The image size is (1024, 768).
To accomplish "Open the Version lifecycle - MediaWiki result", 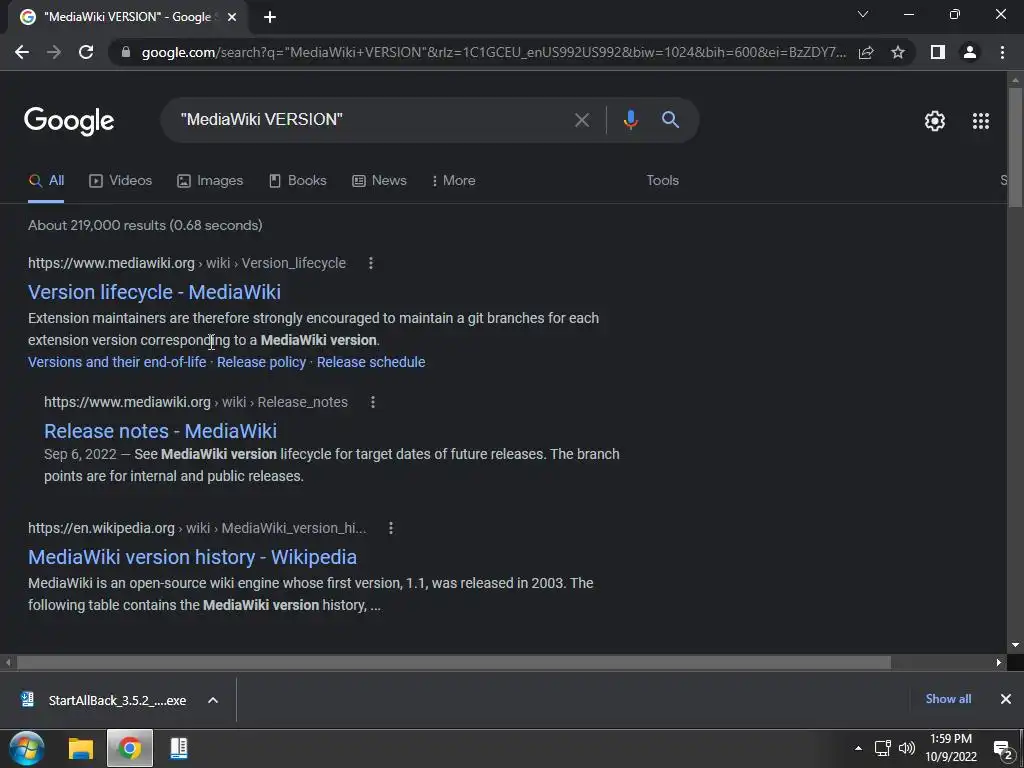I will coord(154,292).
